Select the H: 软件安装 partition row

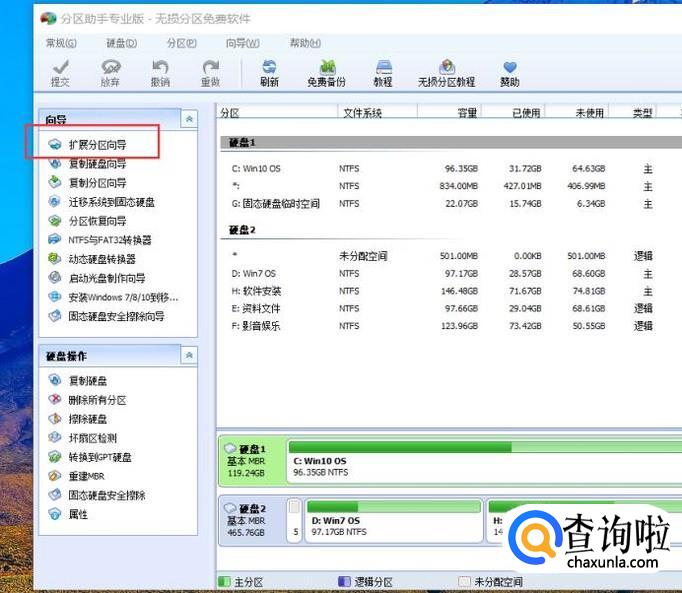pyautogui.click(x=449, y=291)
